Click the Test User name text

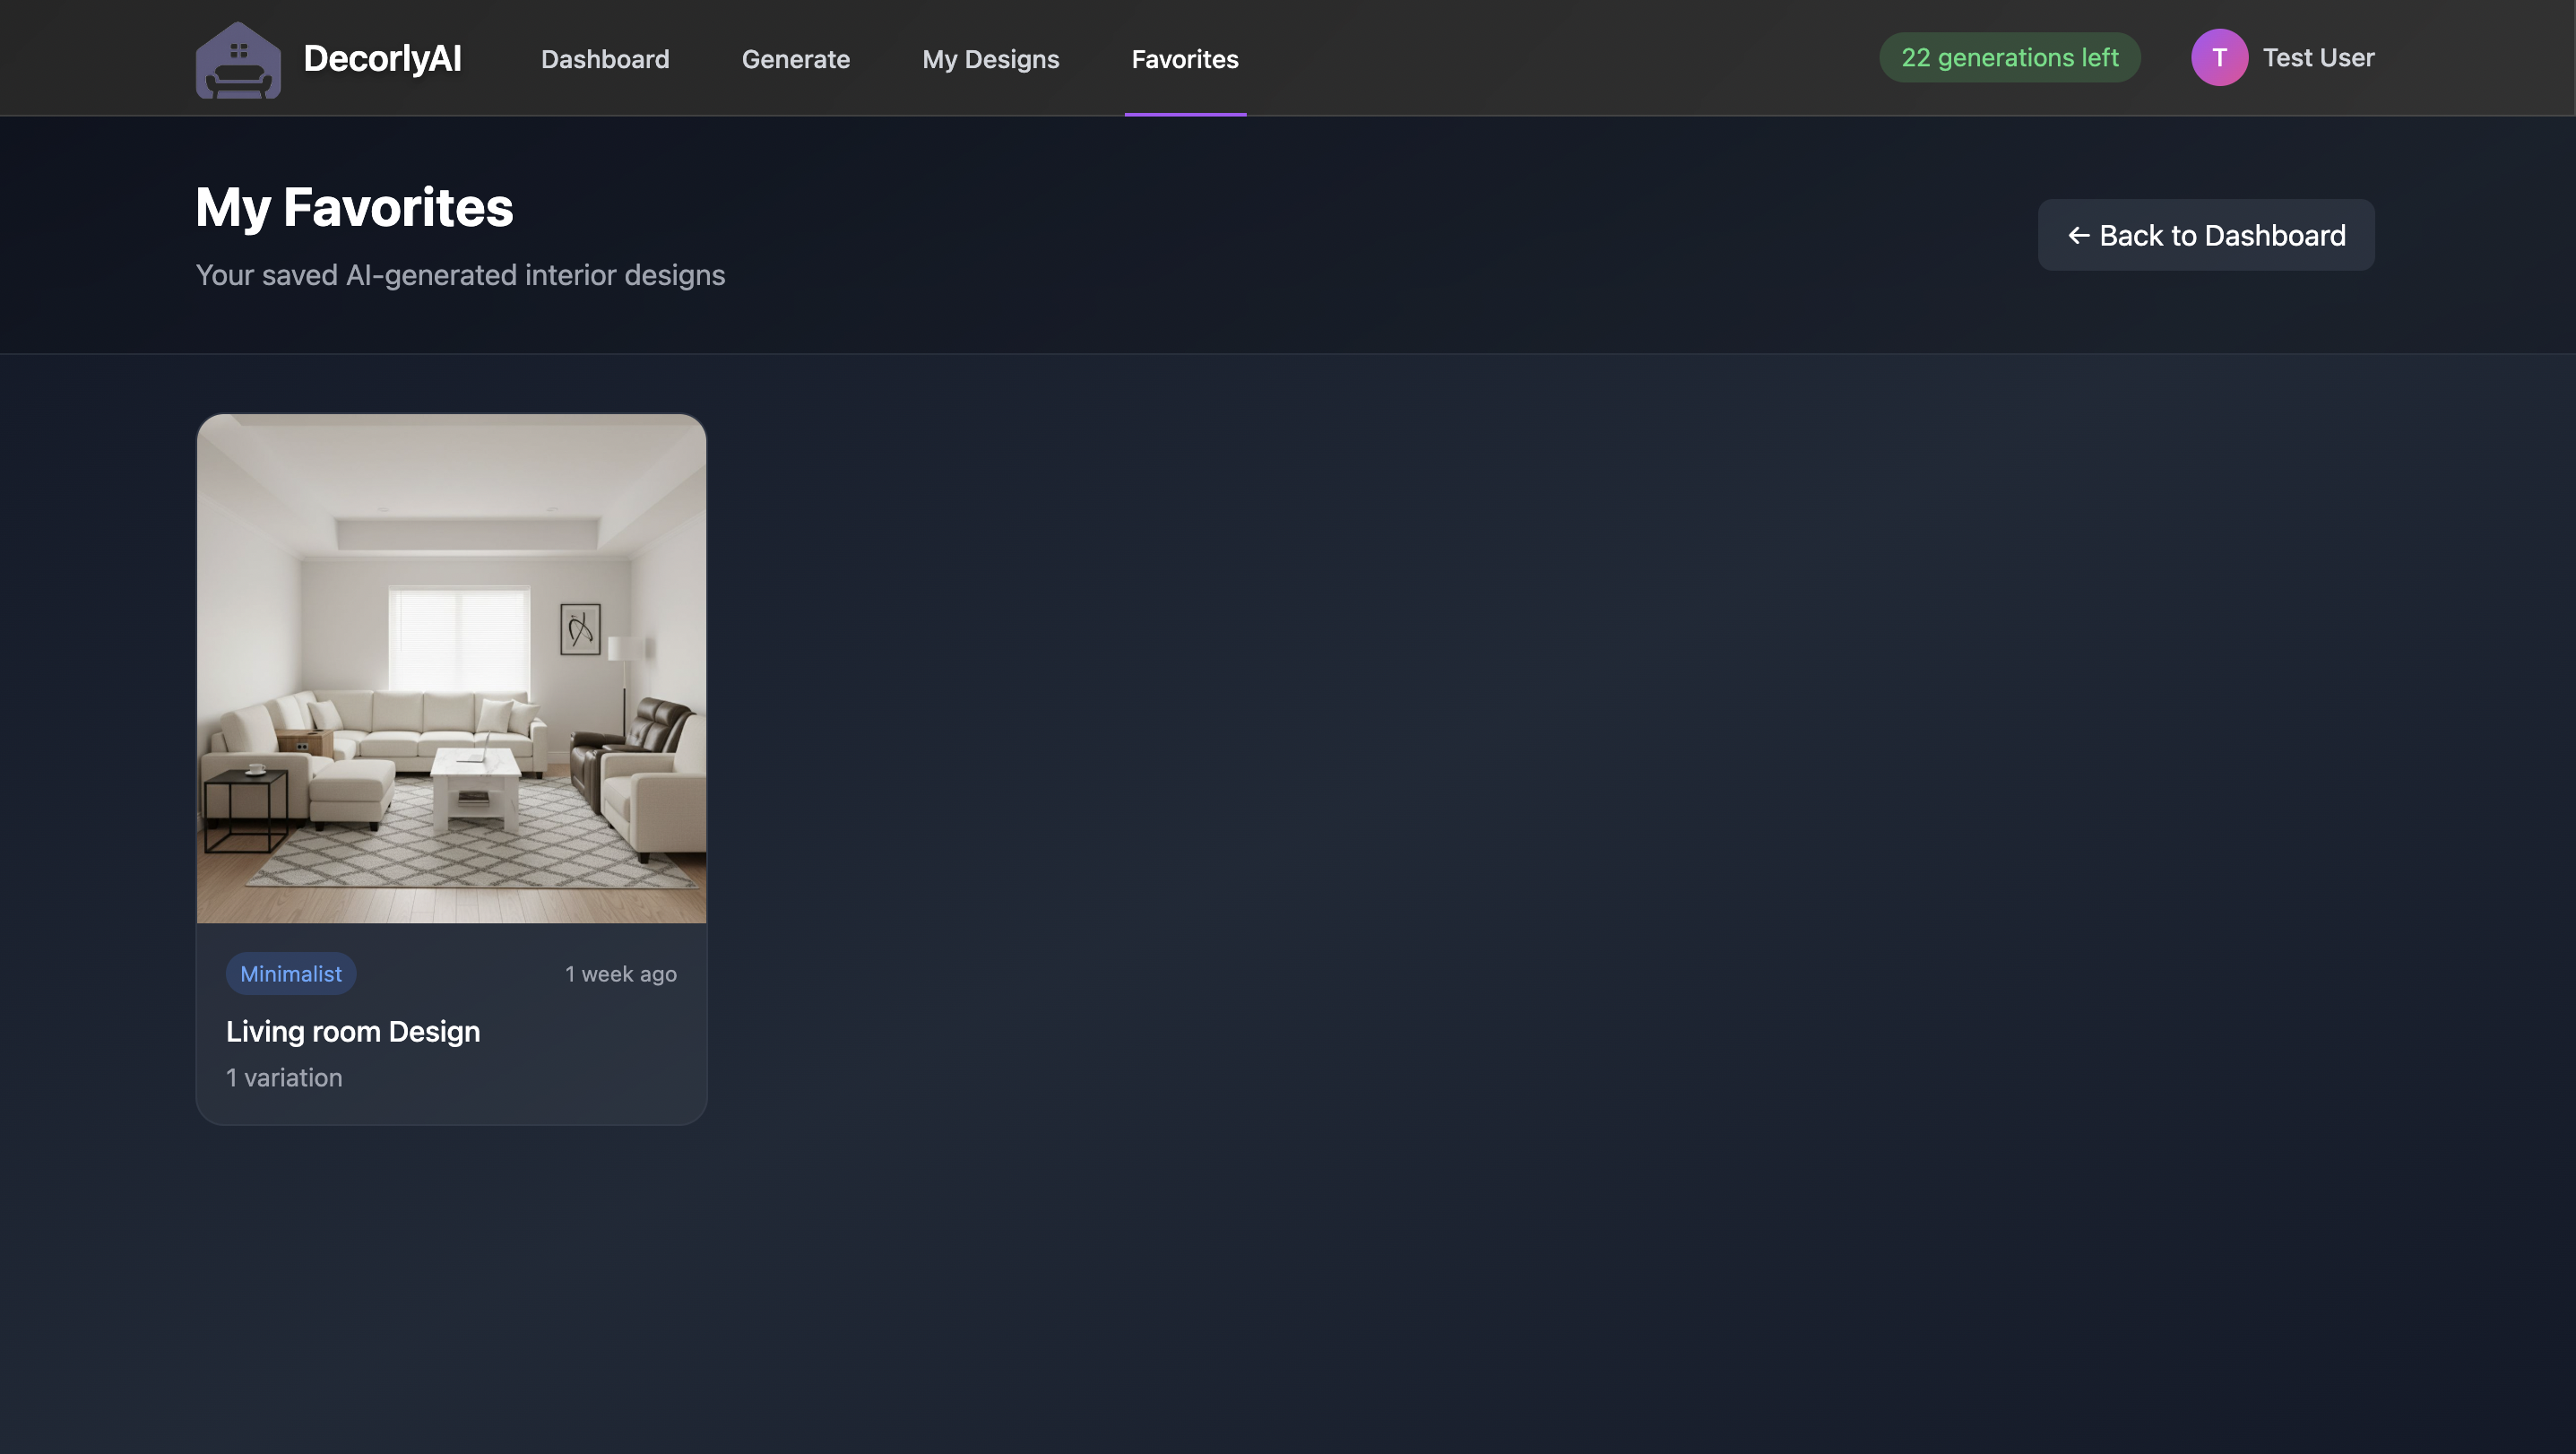tap(2319, 57)
